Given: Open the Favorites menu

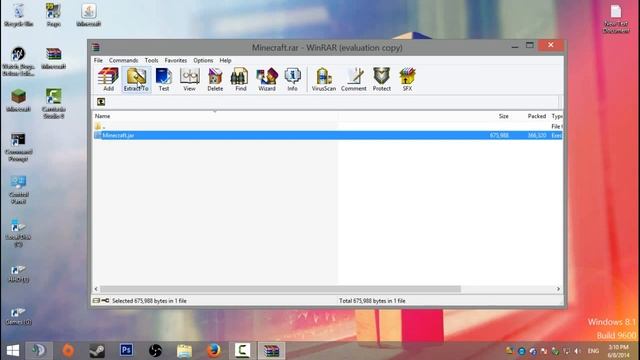Looking at the screenshot, I should pyautogui.click(x=176, y=60).
